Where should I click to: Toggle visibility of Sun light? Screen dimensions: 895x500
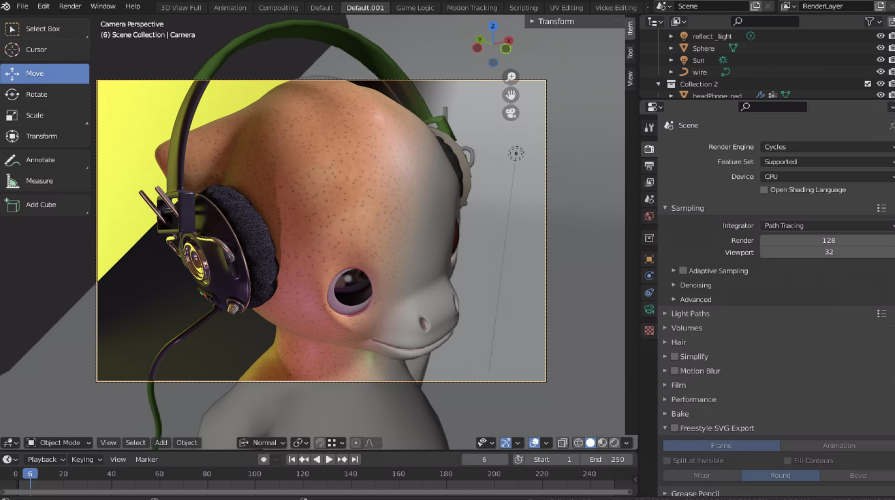[880, 60]
